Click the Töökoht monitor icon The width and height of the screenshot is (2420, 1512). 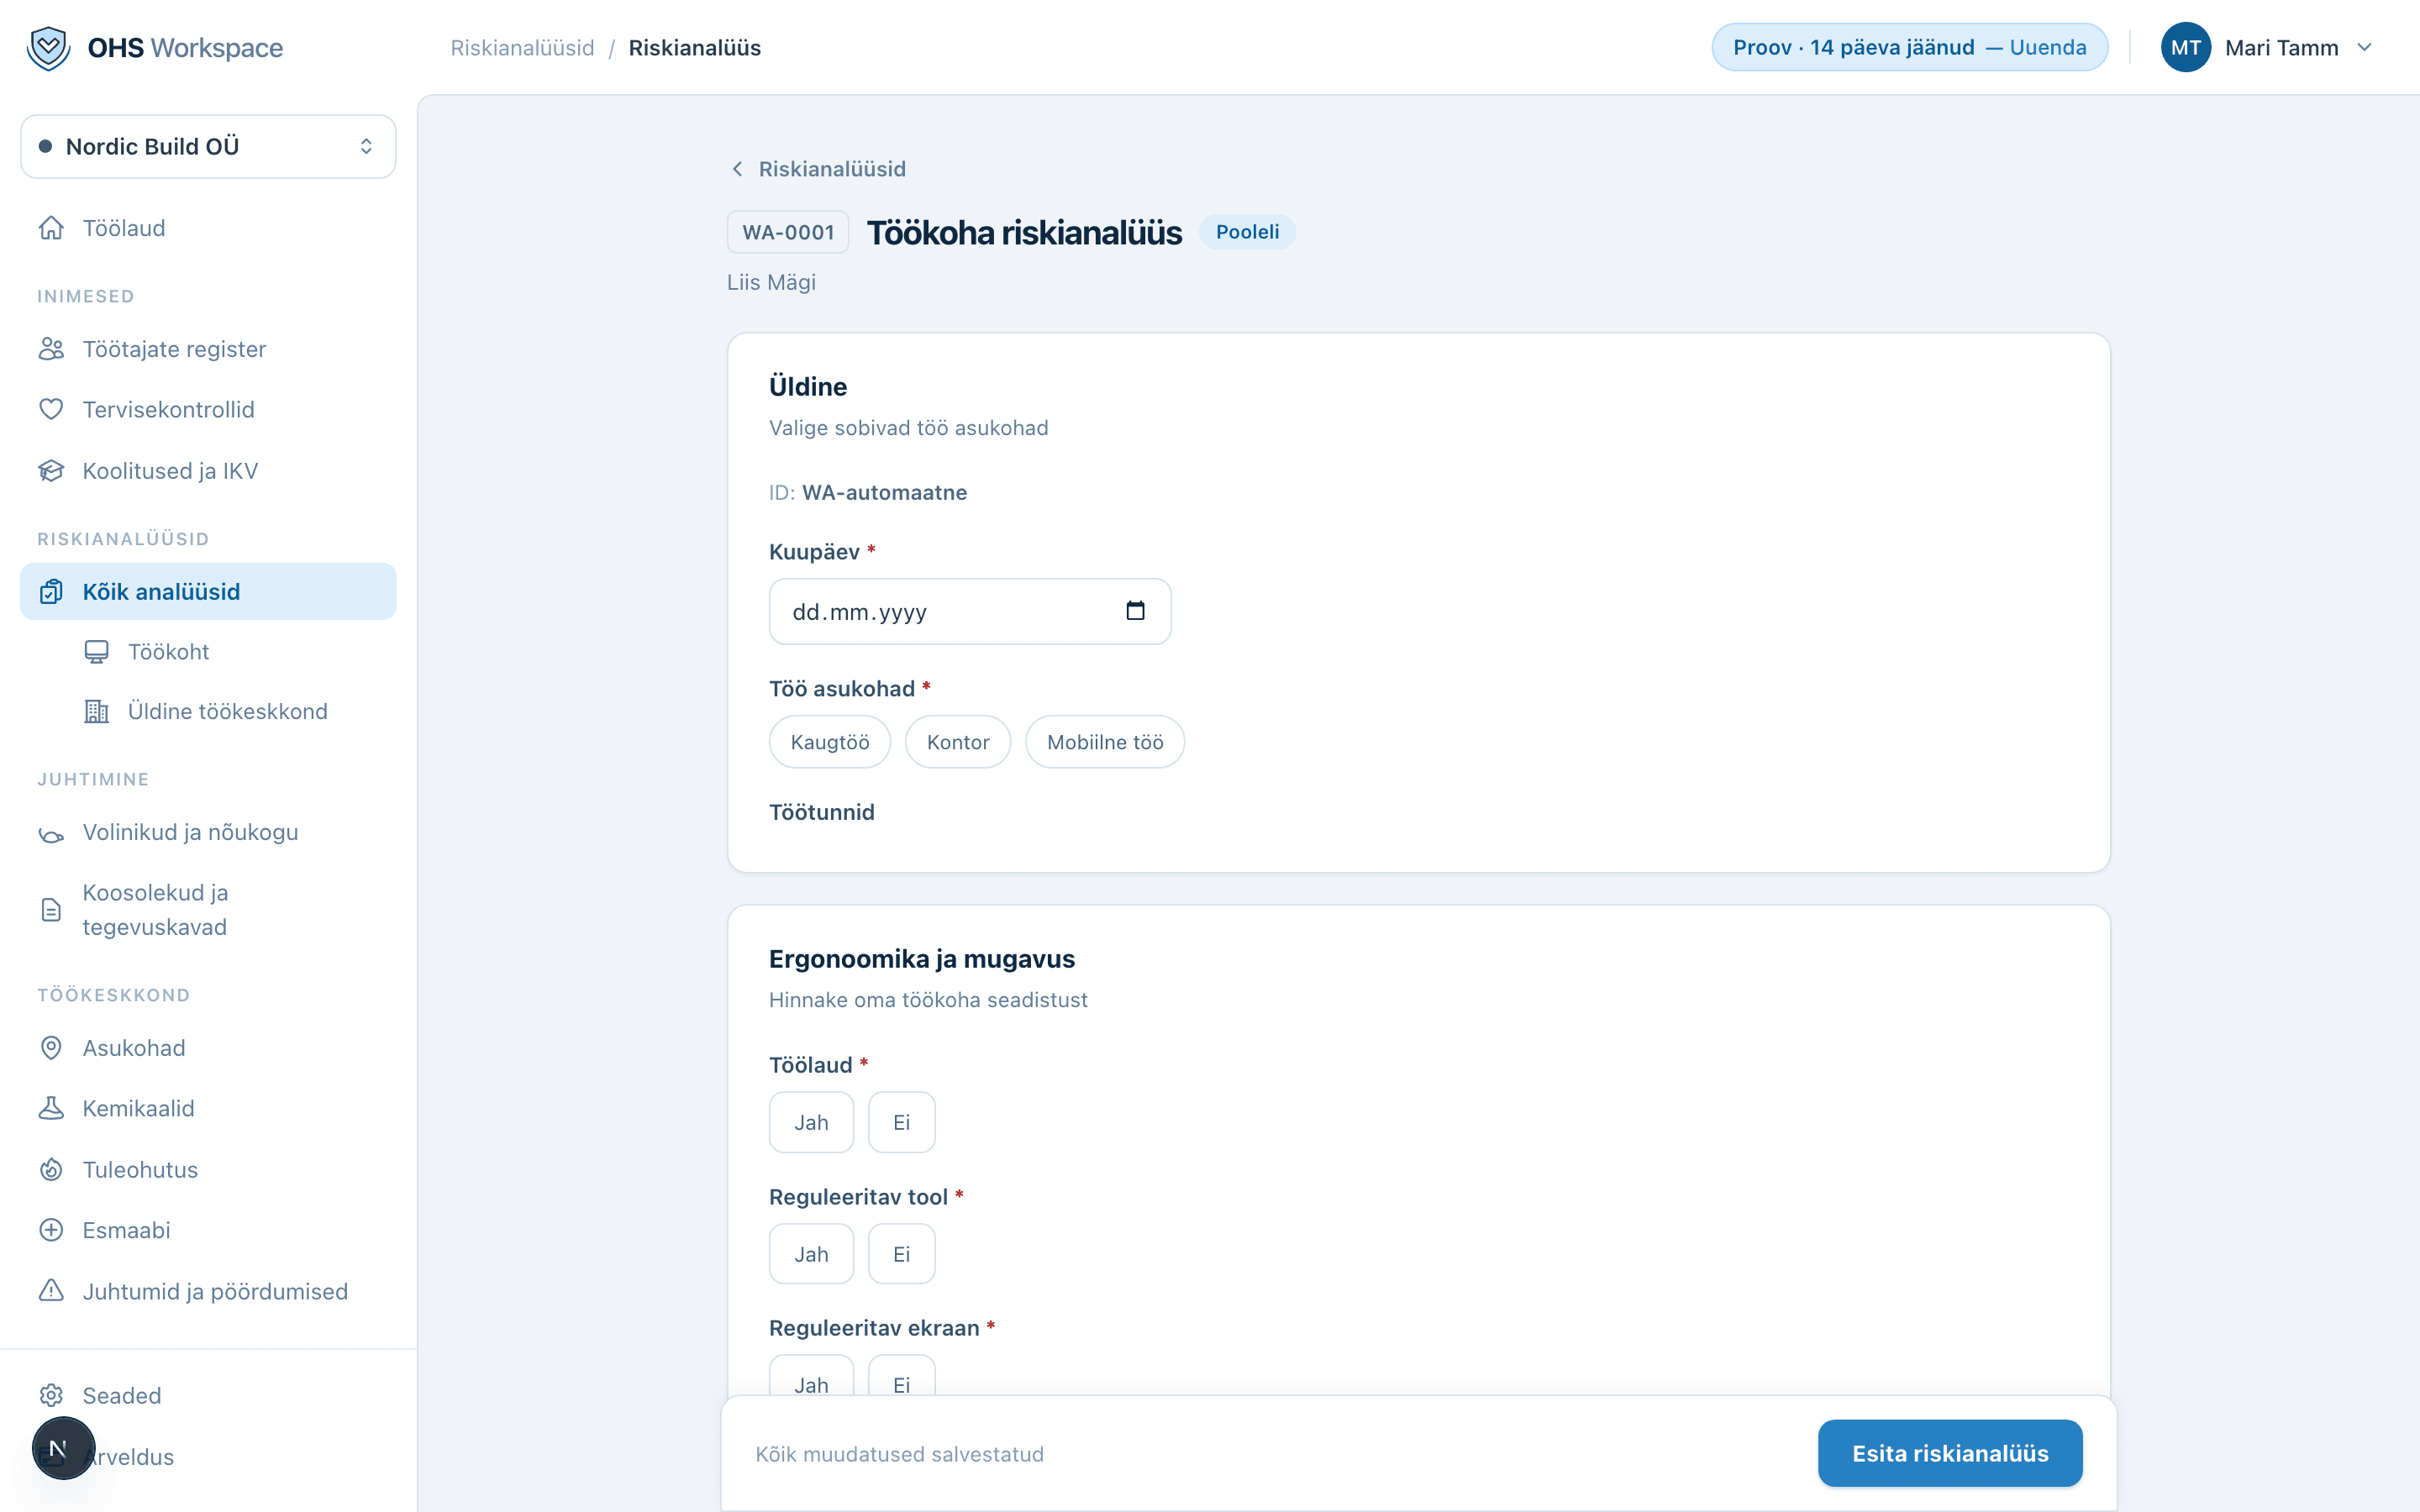(96, 652)
